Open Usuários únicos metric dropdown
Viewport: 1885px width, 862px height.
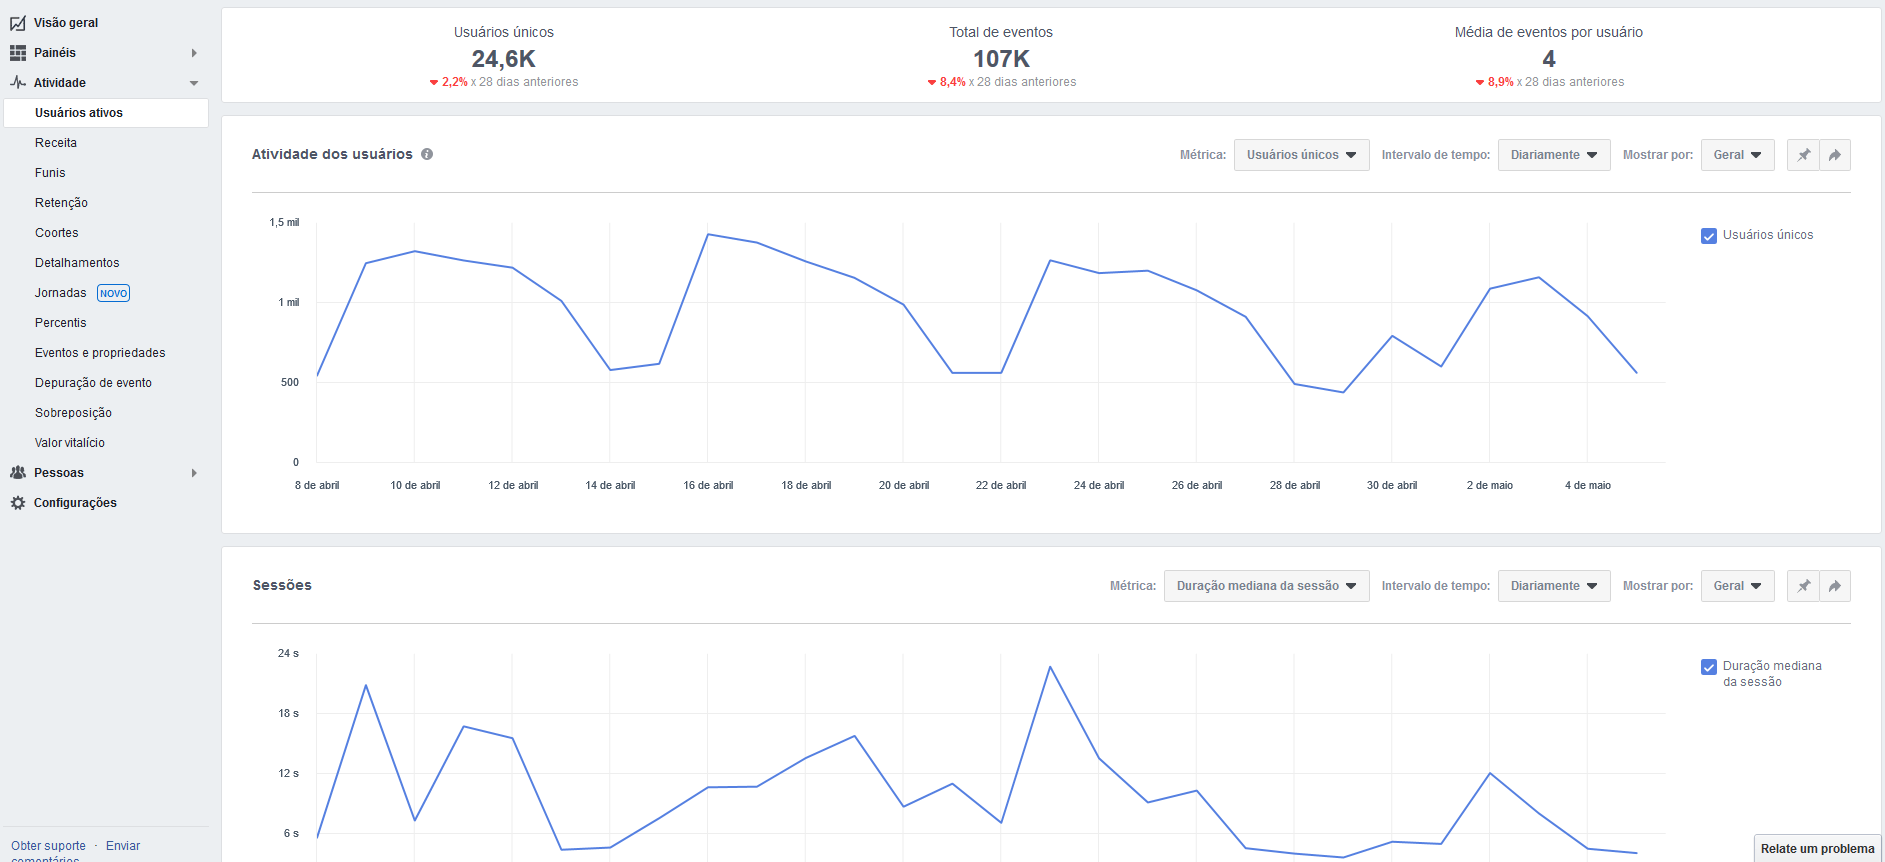tap(1301, 155)
